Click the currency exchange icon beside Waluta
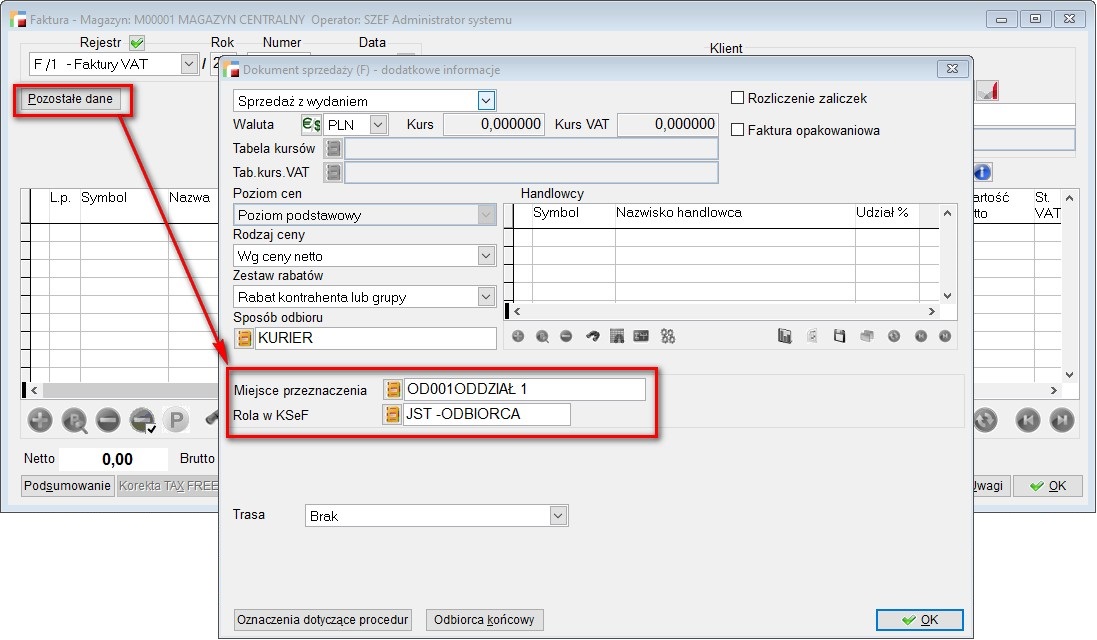 [x=311, y=125]
